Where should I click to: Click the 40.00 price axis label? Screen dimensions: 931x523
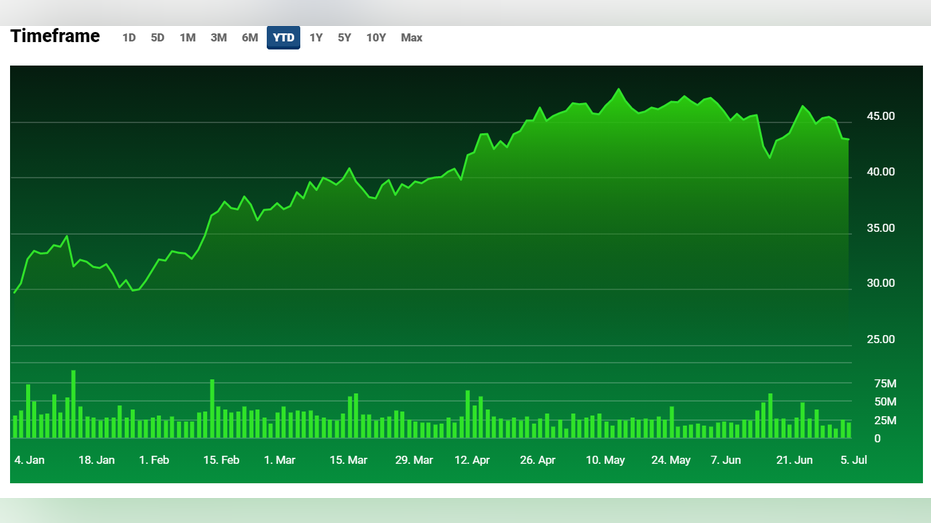[881, 172]
